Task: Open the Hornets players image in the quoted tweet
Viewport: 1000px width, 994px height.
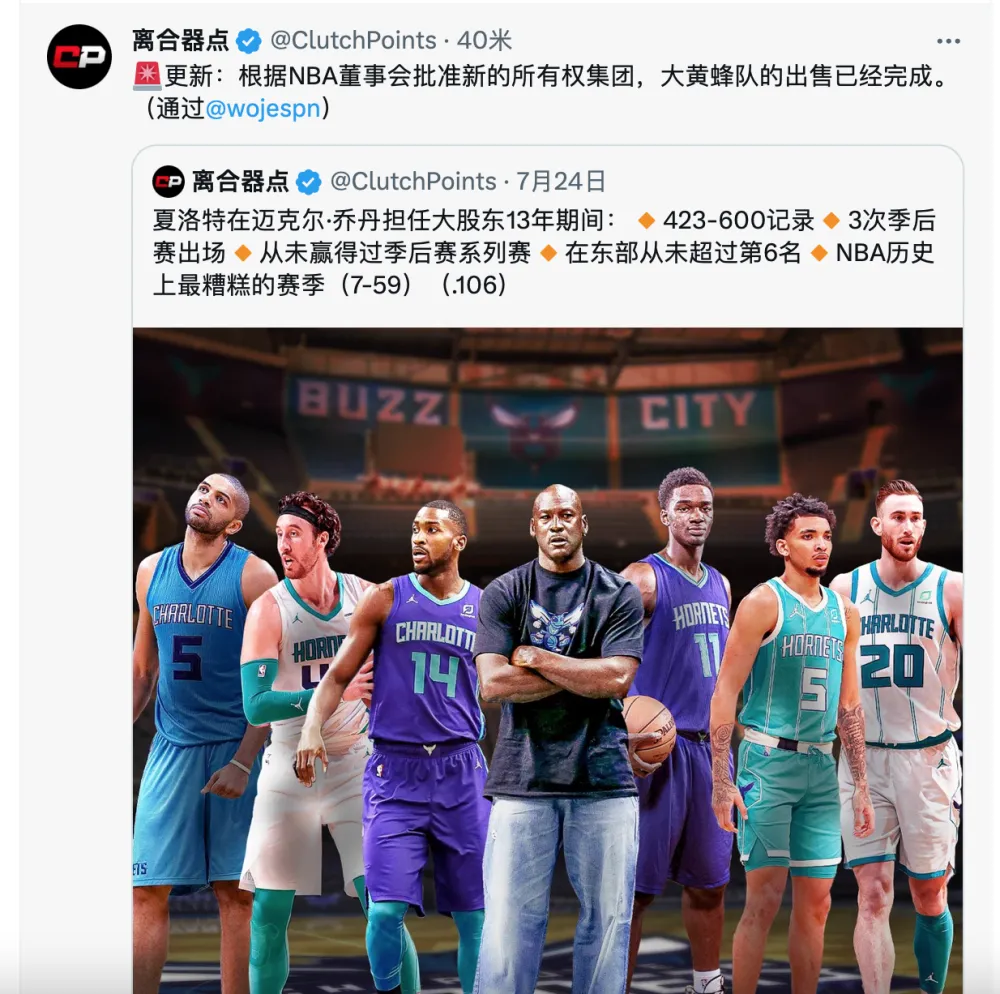Action: click(x=548, y=661)
